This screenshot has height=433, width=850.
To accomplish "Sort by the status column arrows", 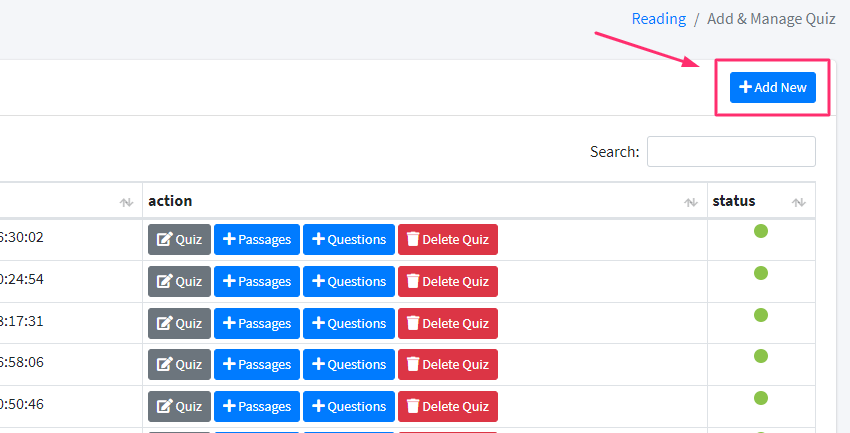I will tap(799, 202).
